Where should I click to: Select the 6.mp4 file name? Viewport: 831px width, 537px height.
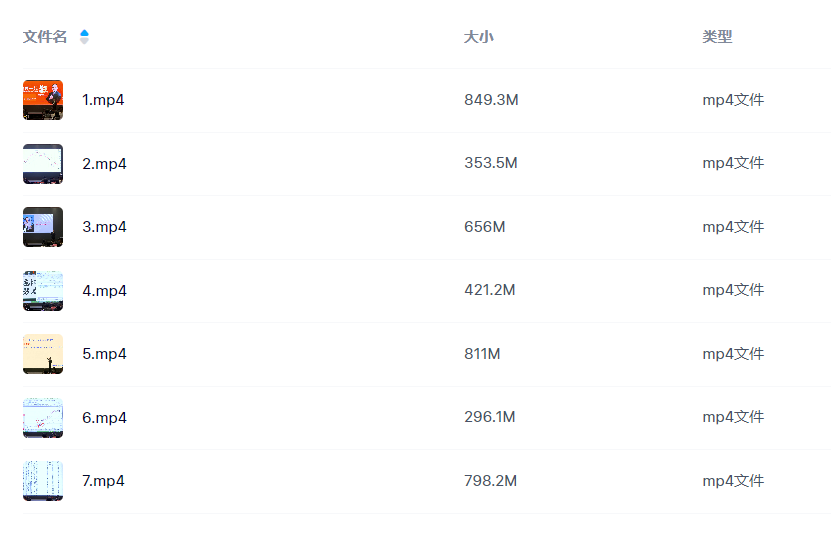[x=104, y=418]
